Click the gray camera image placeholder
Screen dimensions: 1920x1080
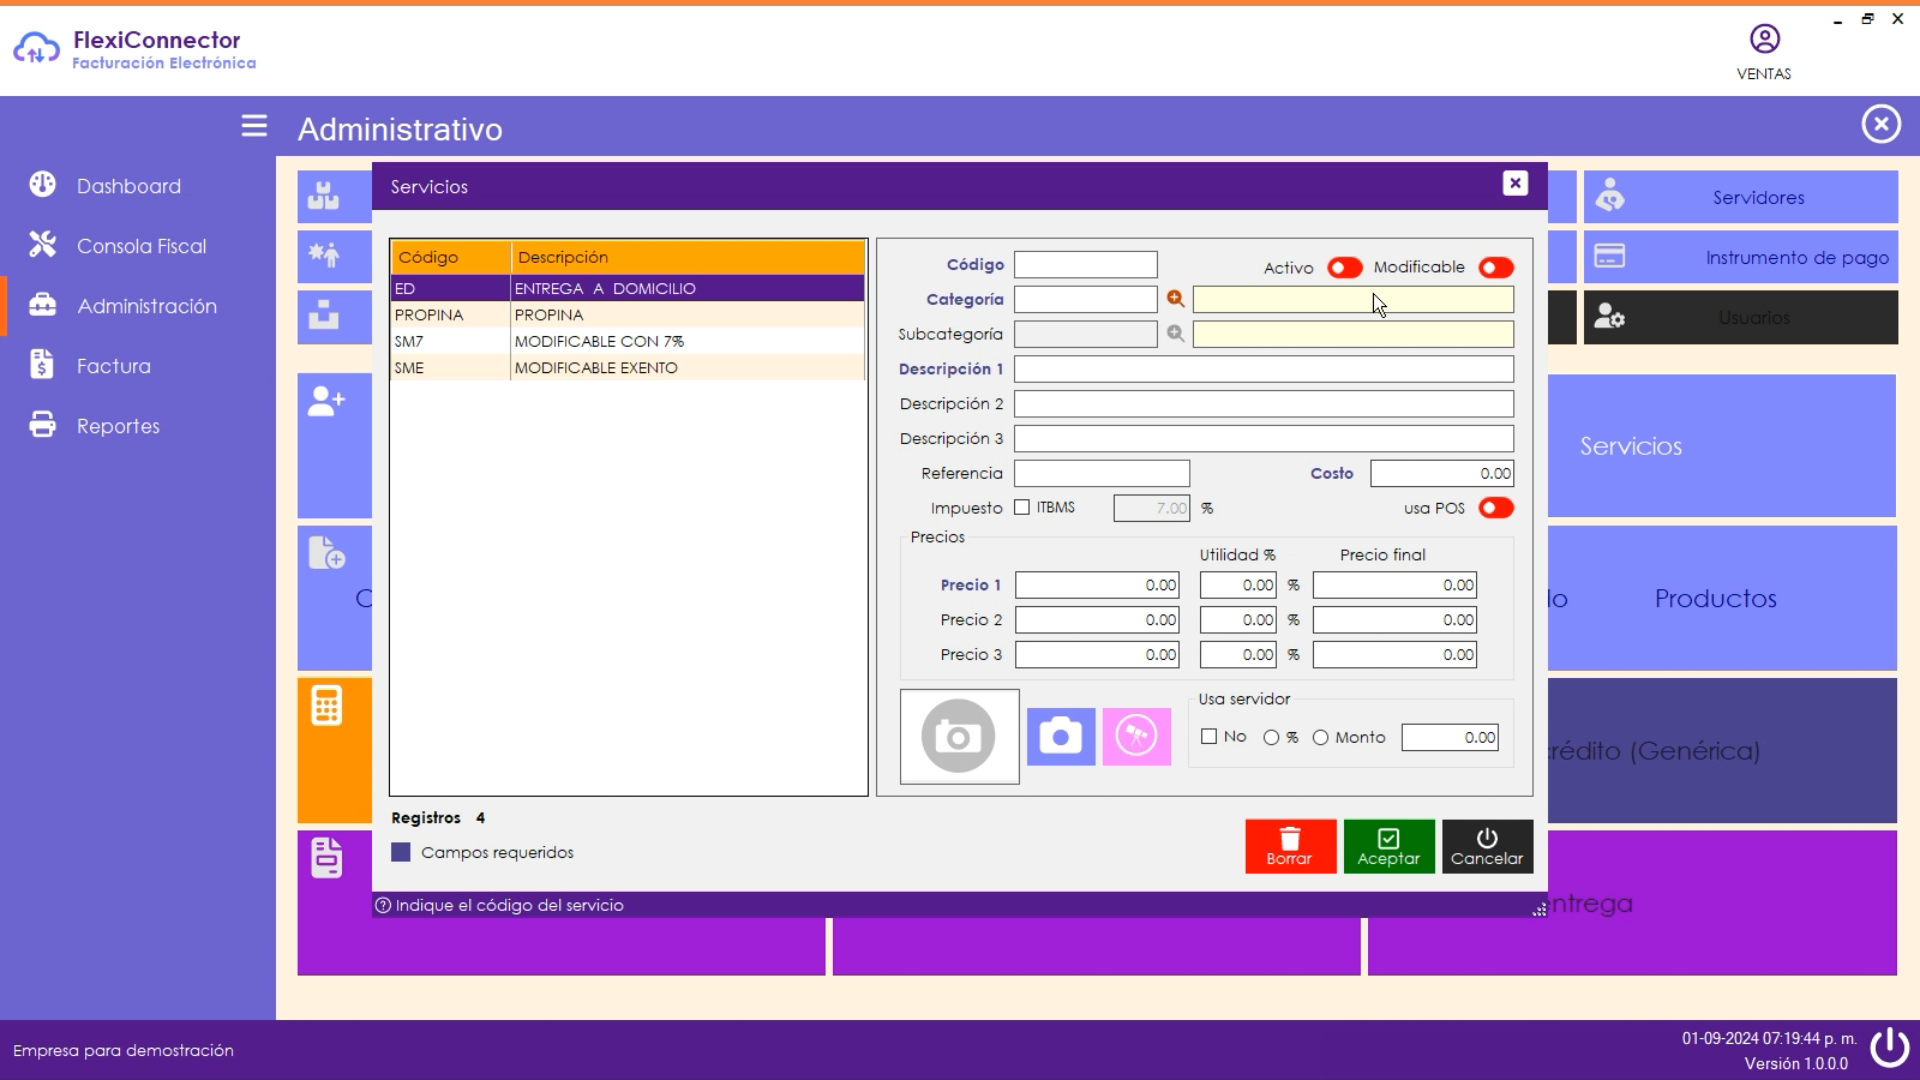tap(959, 737)
